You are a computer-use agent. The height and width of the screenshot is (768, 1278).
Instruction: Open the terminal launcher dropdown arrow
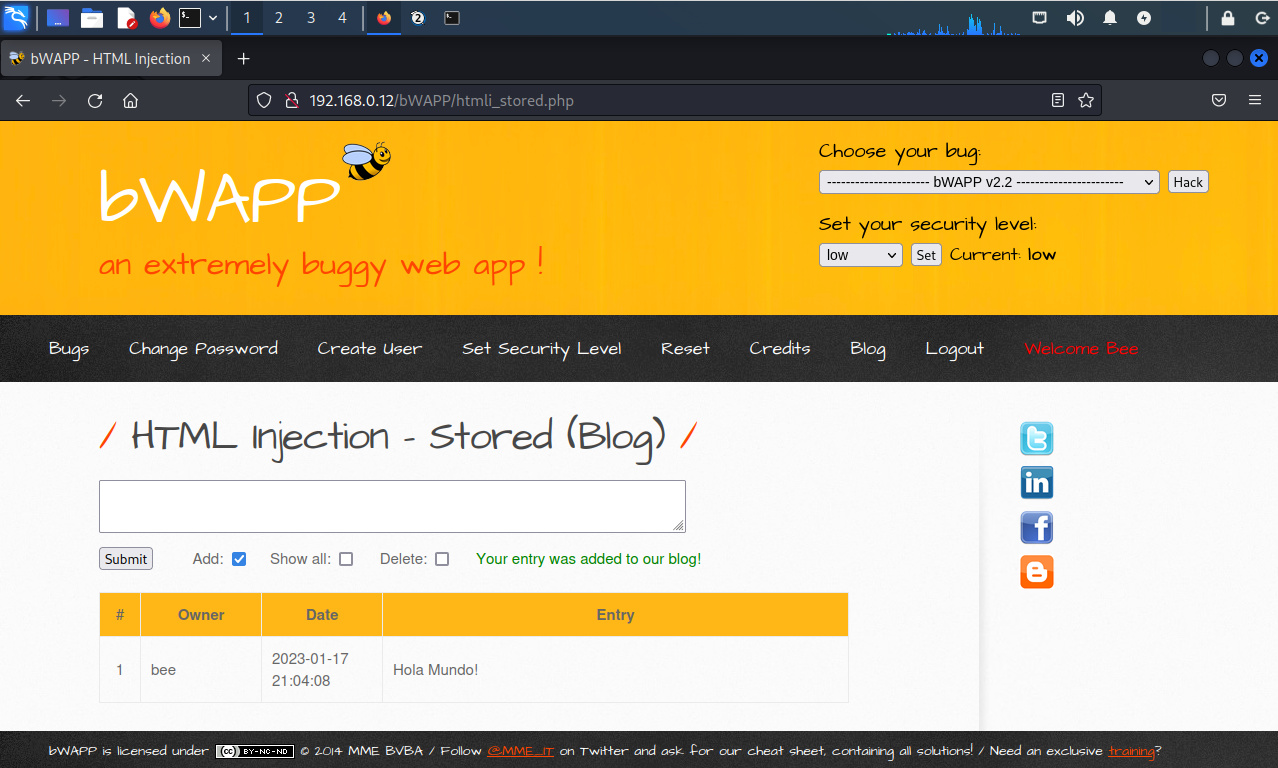click(x=213, y=18)
